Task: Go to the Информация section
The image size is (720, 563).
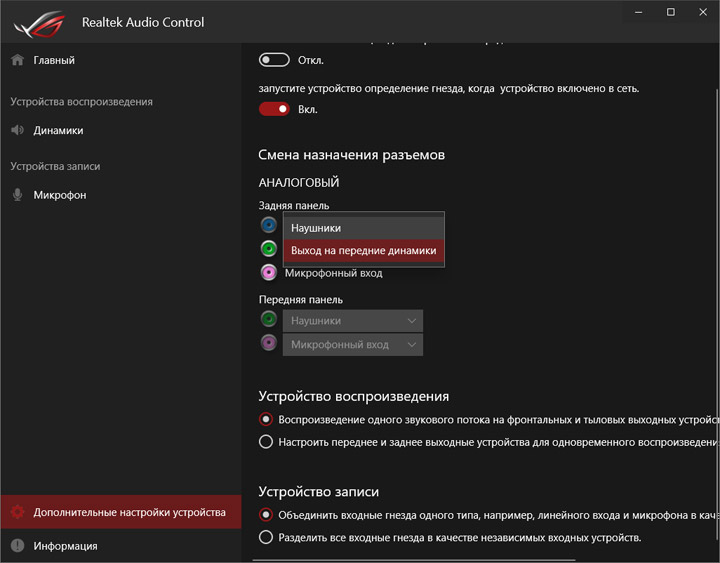Action: 65,546
